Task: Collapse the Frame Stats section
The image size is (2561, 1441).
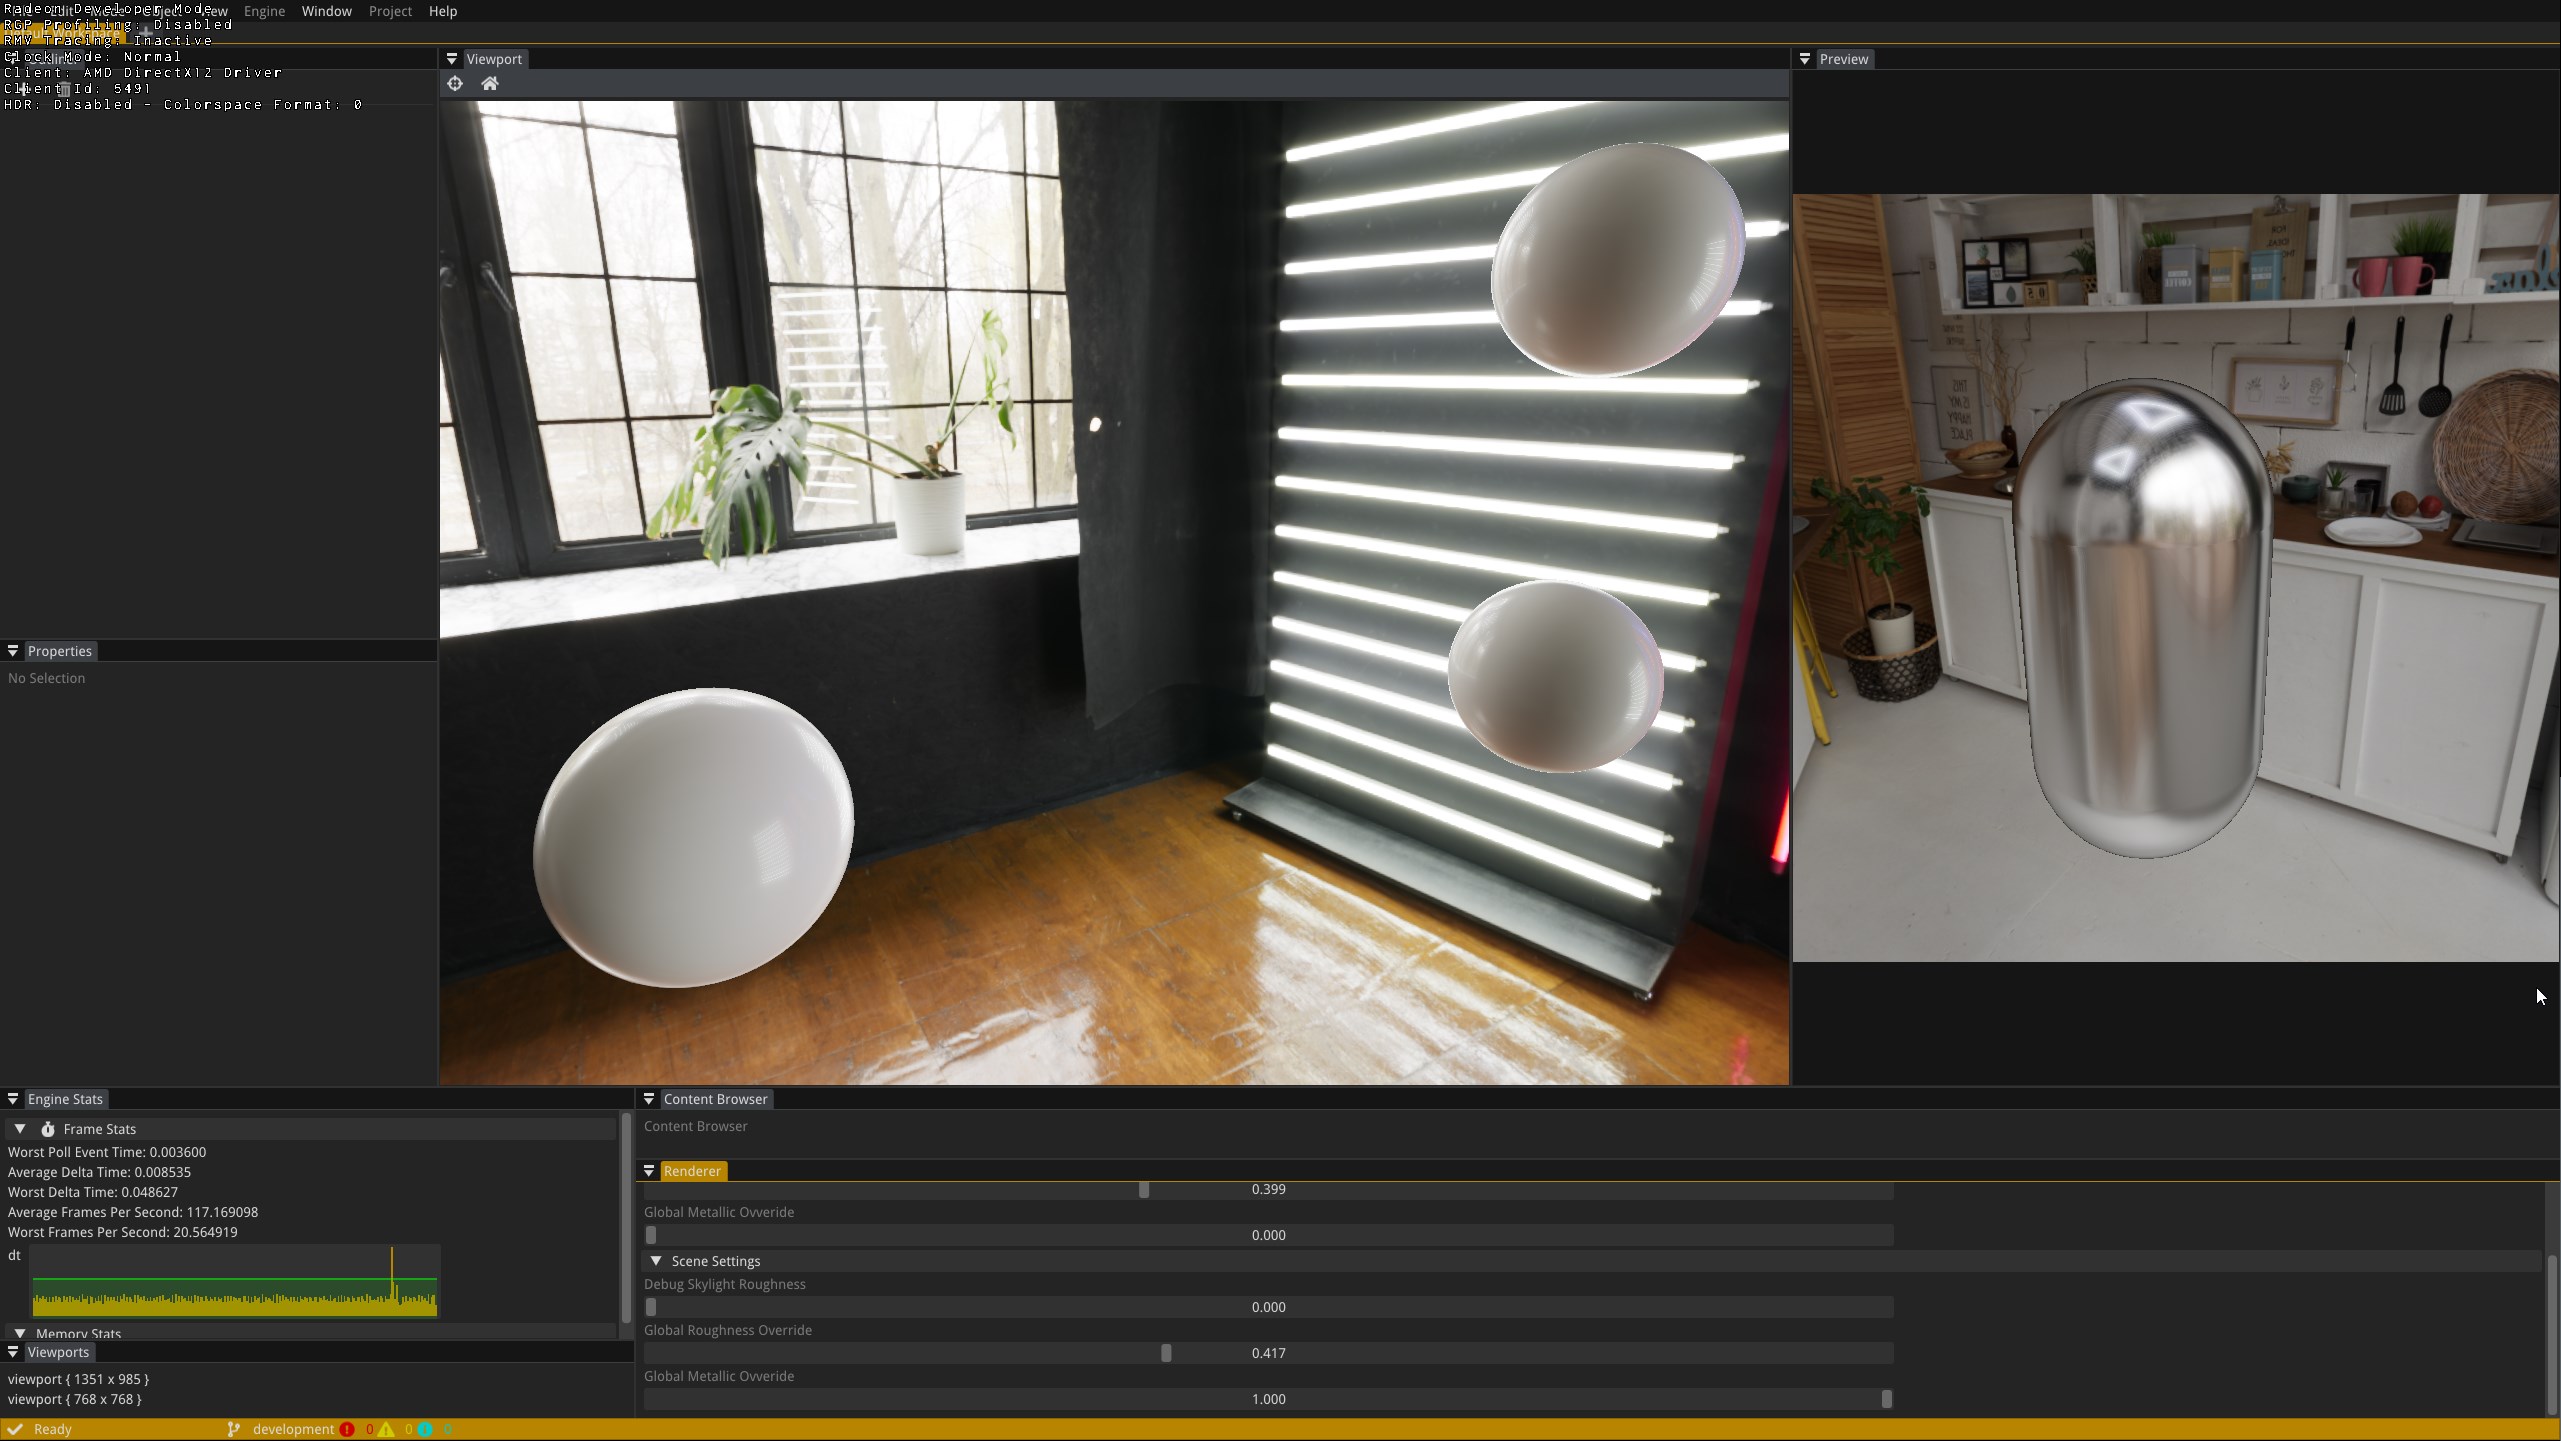Action: pos(20,1129)
